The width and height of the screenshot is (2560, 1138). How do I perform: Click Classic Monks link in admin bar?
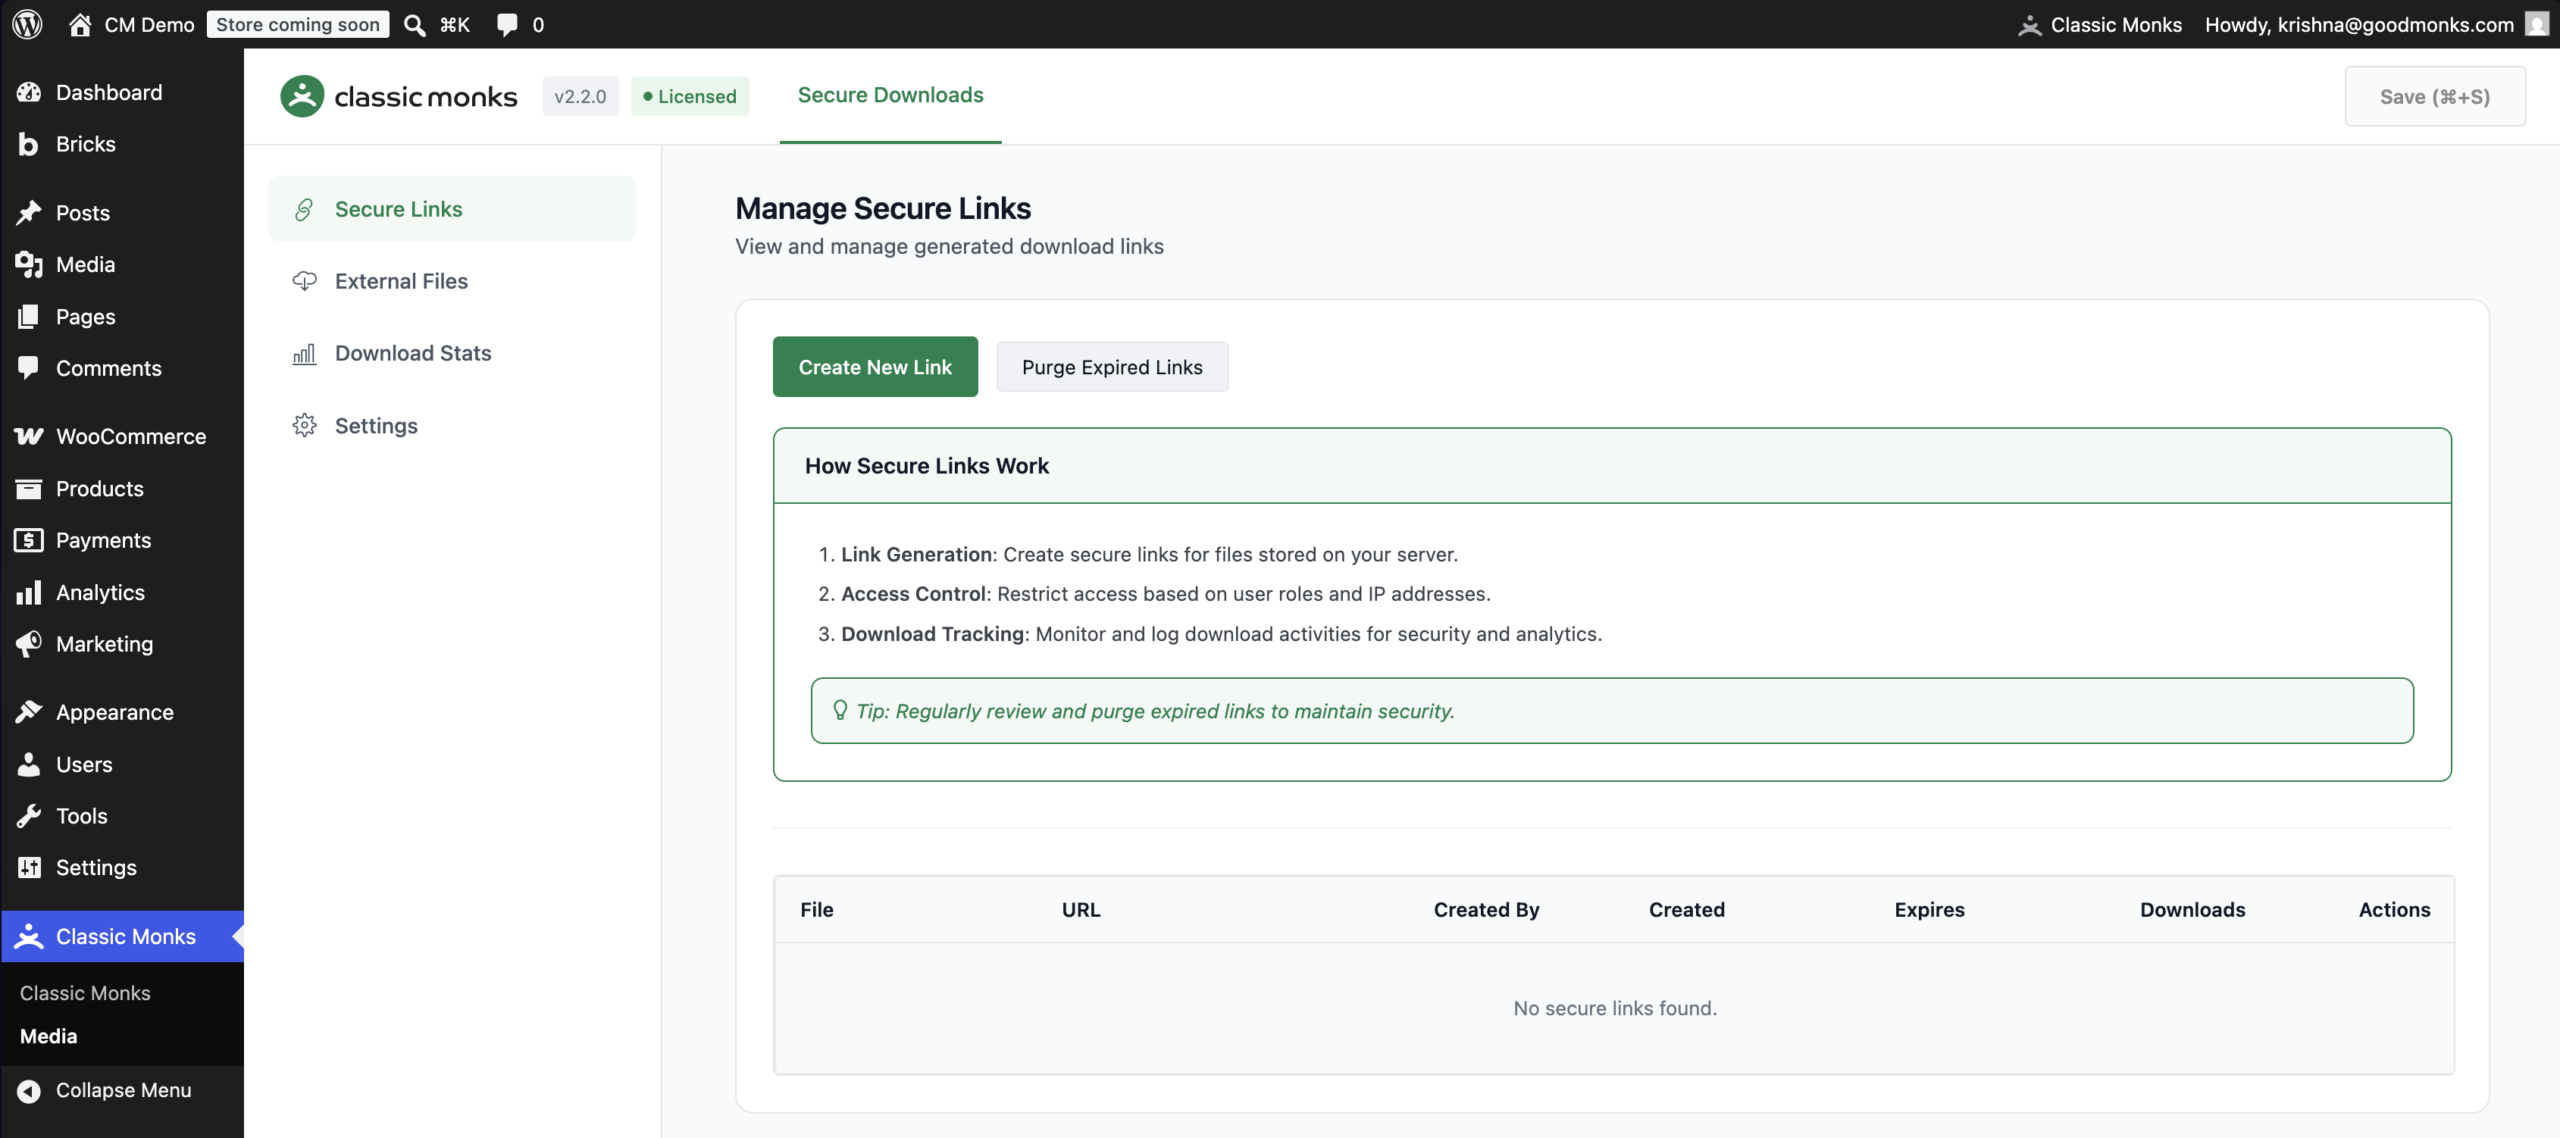2116,24
